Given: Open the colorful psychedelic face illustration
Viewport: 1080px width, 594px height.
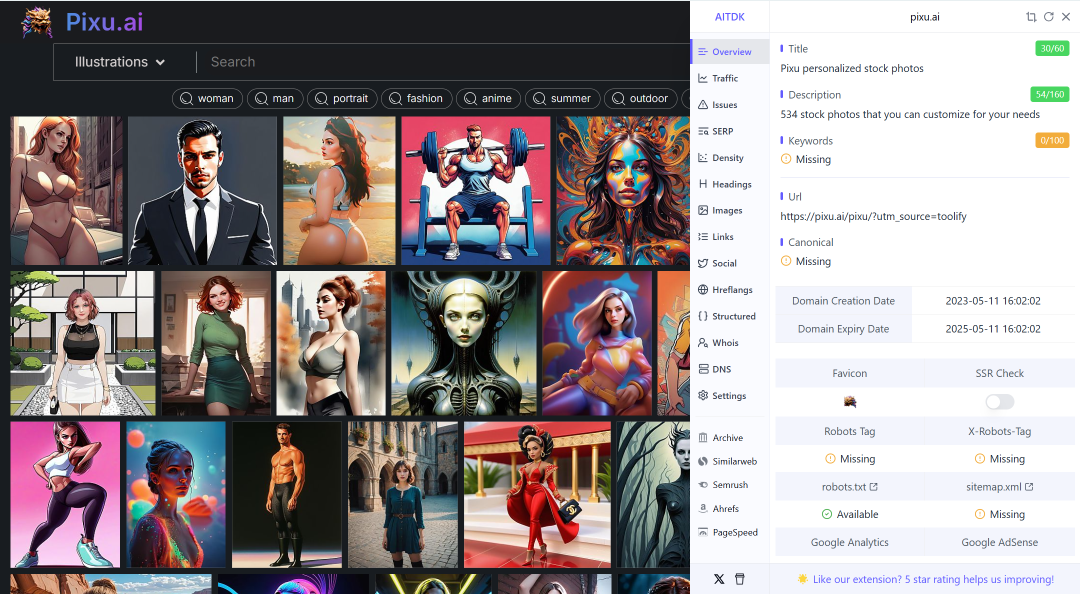Looking at the screenshot, I should click(x=623, y=191).
